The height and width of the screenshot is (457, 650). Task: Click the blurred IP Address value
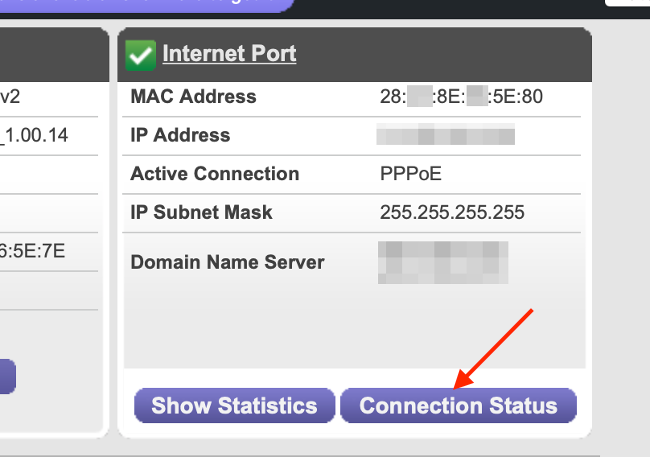[445, 135]
